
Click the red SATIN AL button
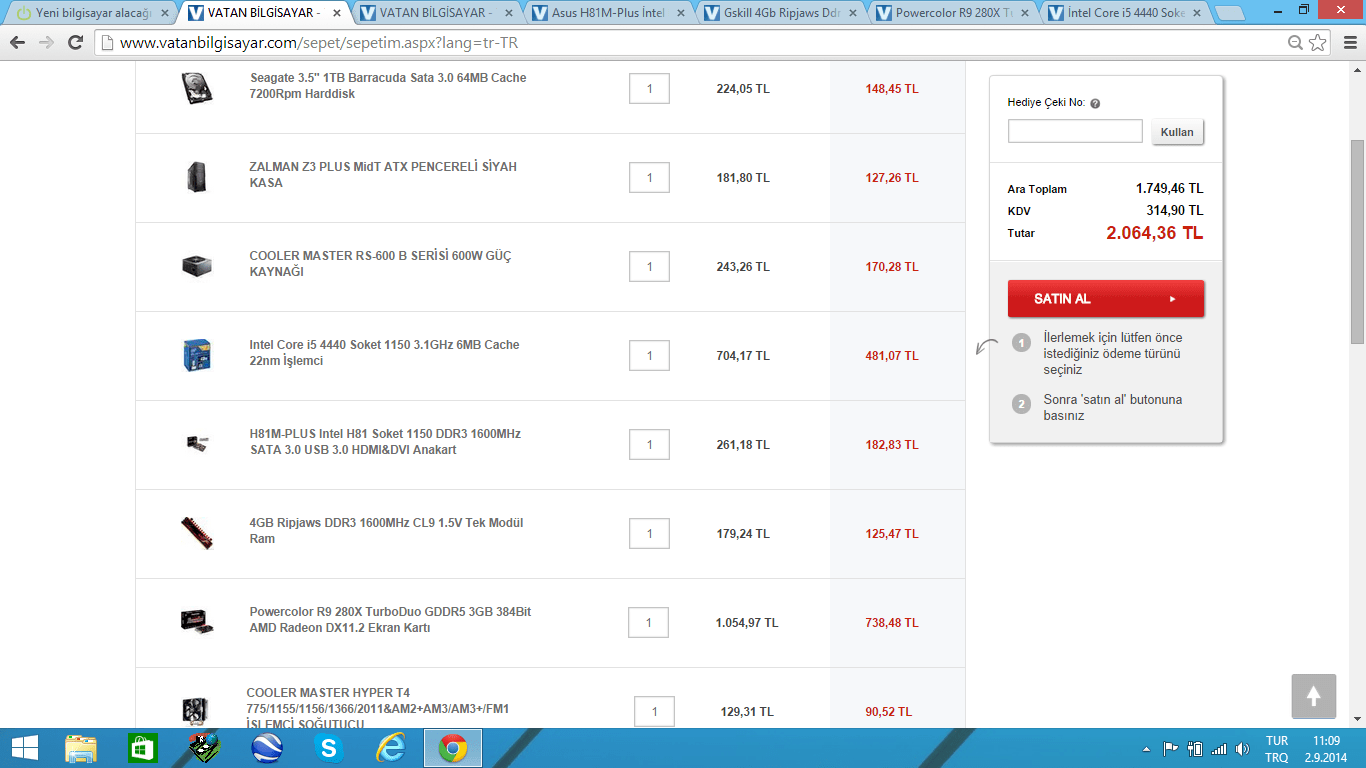tap(1106, 299)
